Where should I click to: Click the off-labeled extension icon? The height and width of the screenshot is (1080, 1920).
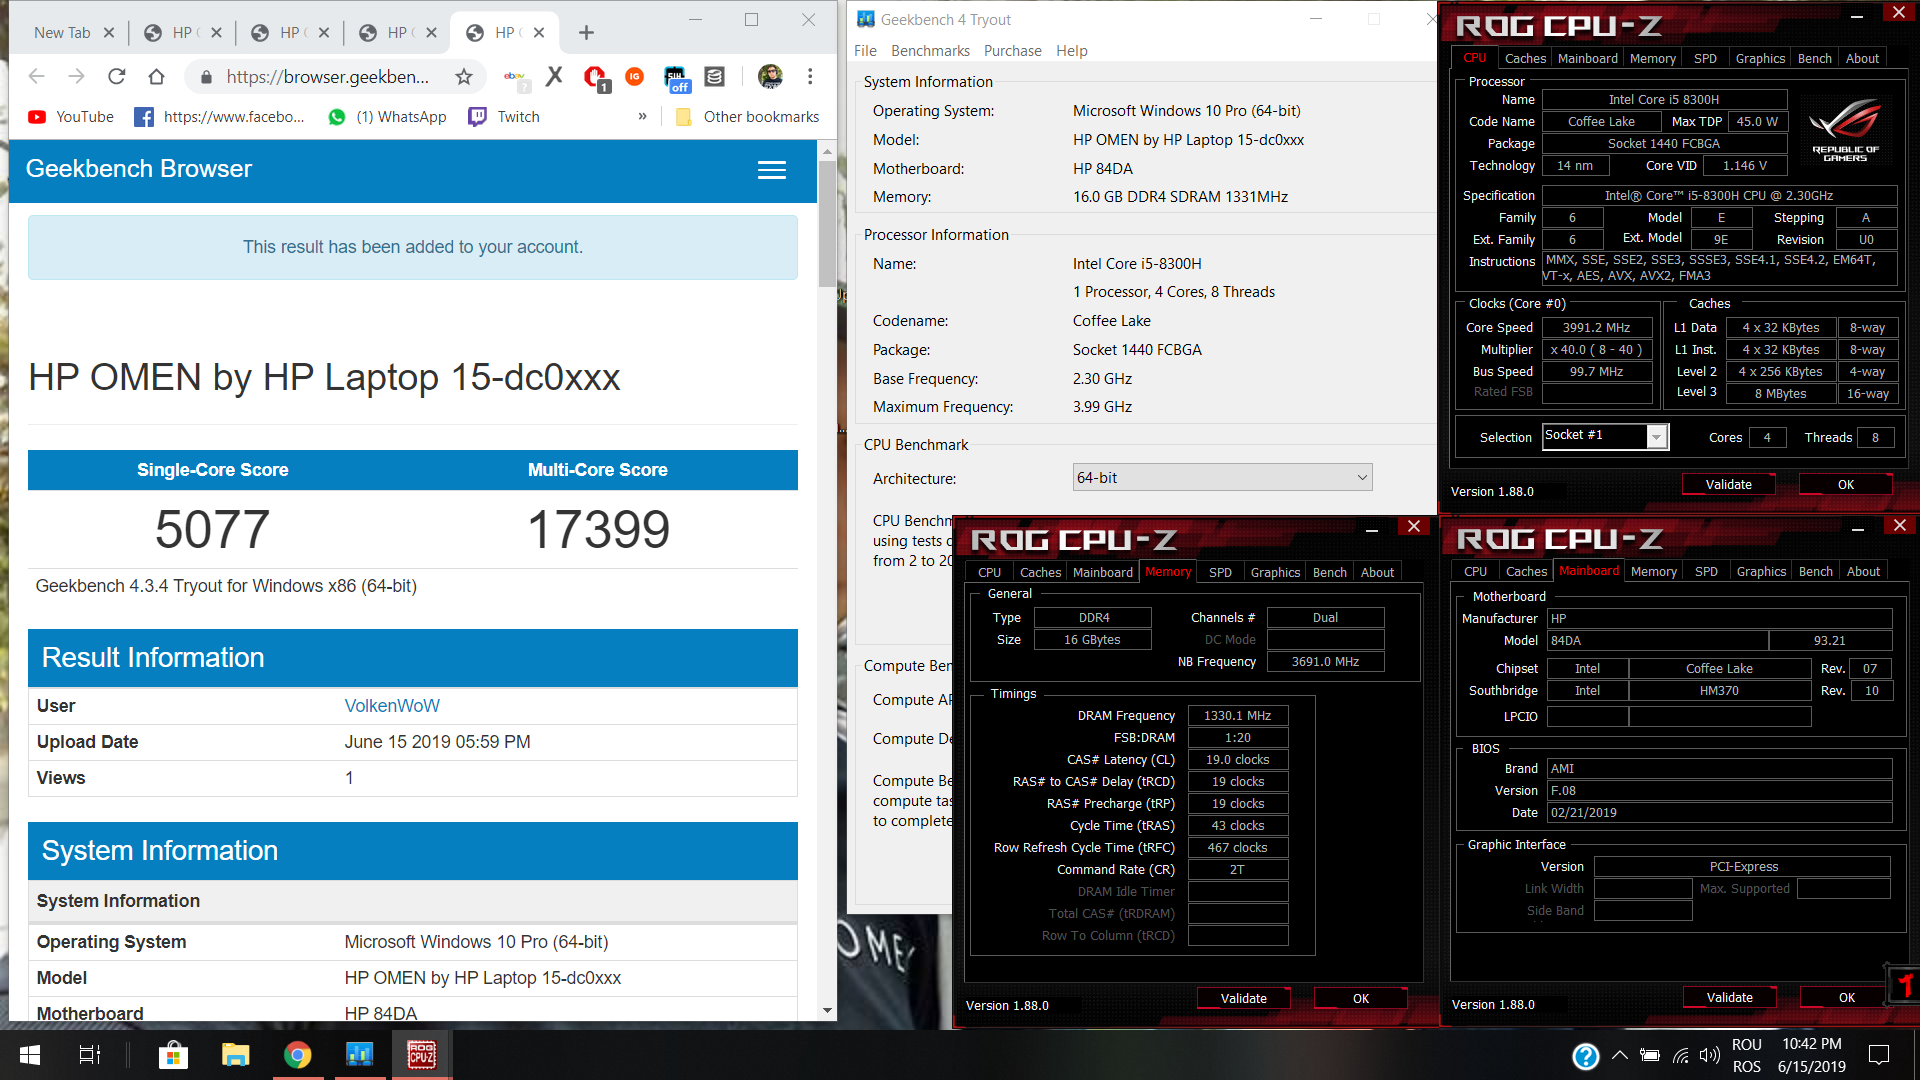(x=676, y=79)
